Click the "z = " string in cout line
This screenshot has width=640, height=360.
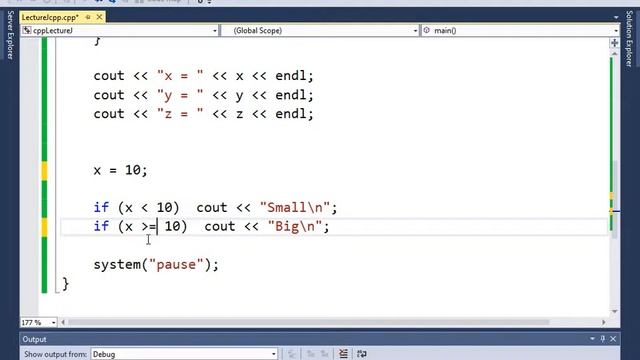[180, 114]
